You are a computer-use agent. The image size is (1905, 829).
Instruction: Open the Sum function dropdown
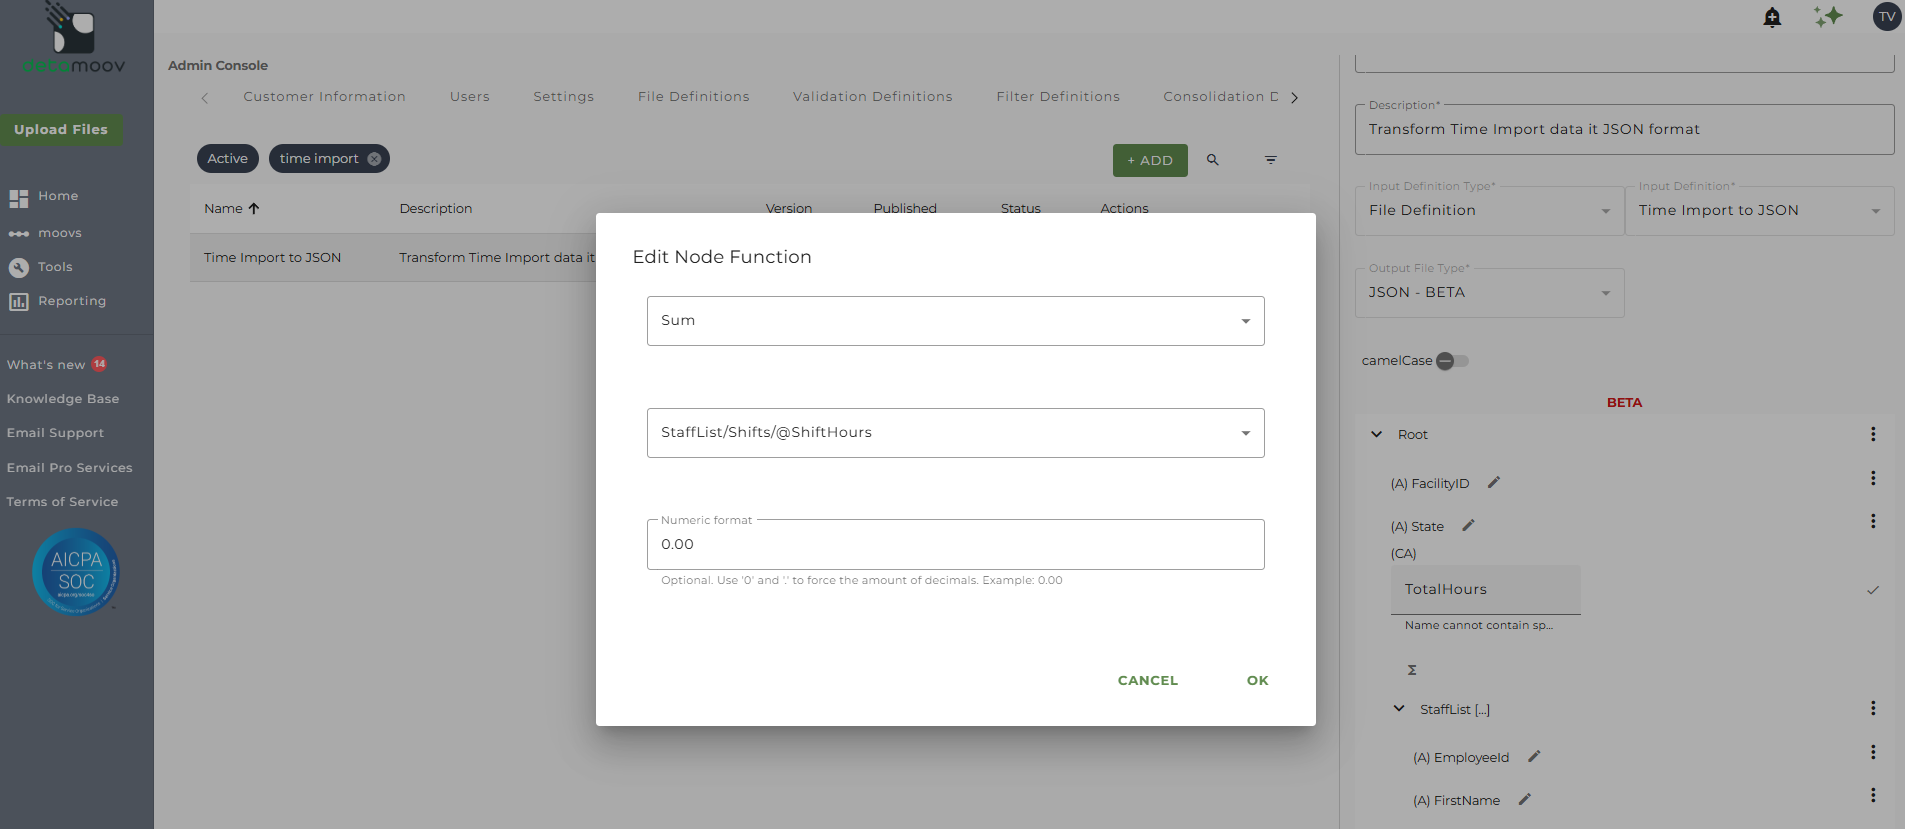click(x=955, y=321)
